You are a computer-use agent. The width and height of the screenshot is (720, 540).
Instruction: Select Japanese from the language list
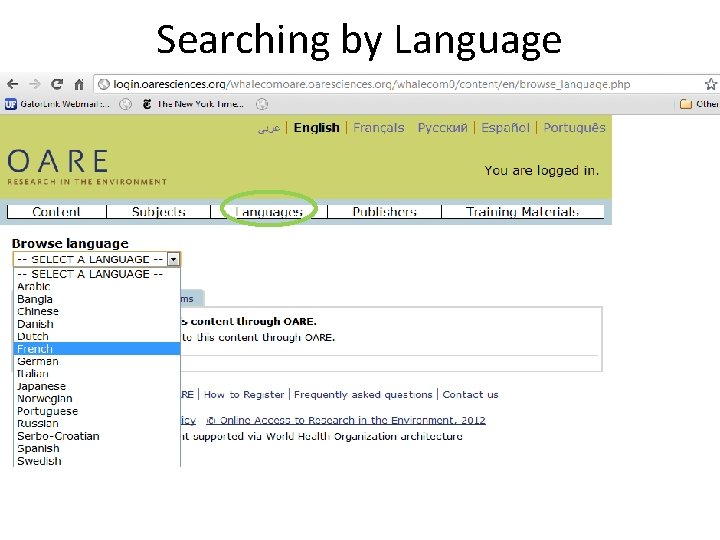click(97, 386)
